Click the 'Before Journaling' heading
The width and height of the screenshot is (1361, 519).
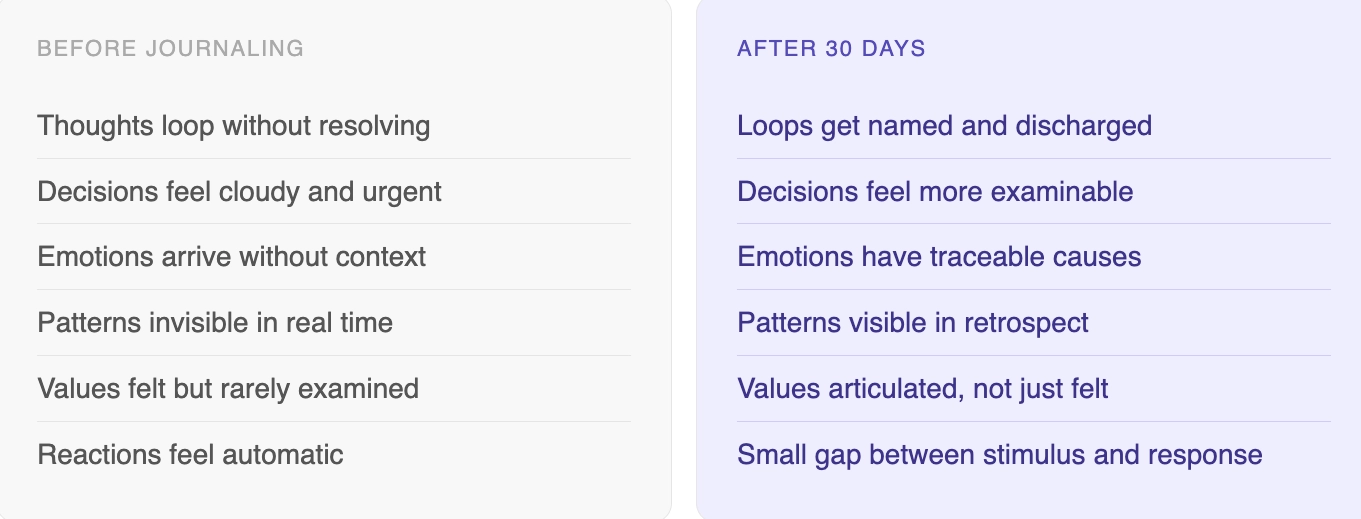(x=170, y=48)
